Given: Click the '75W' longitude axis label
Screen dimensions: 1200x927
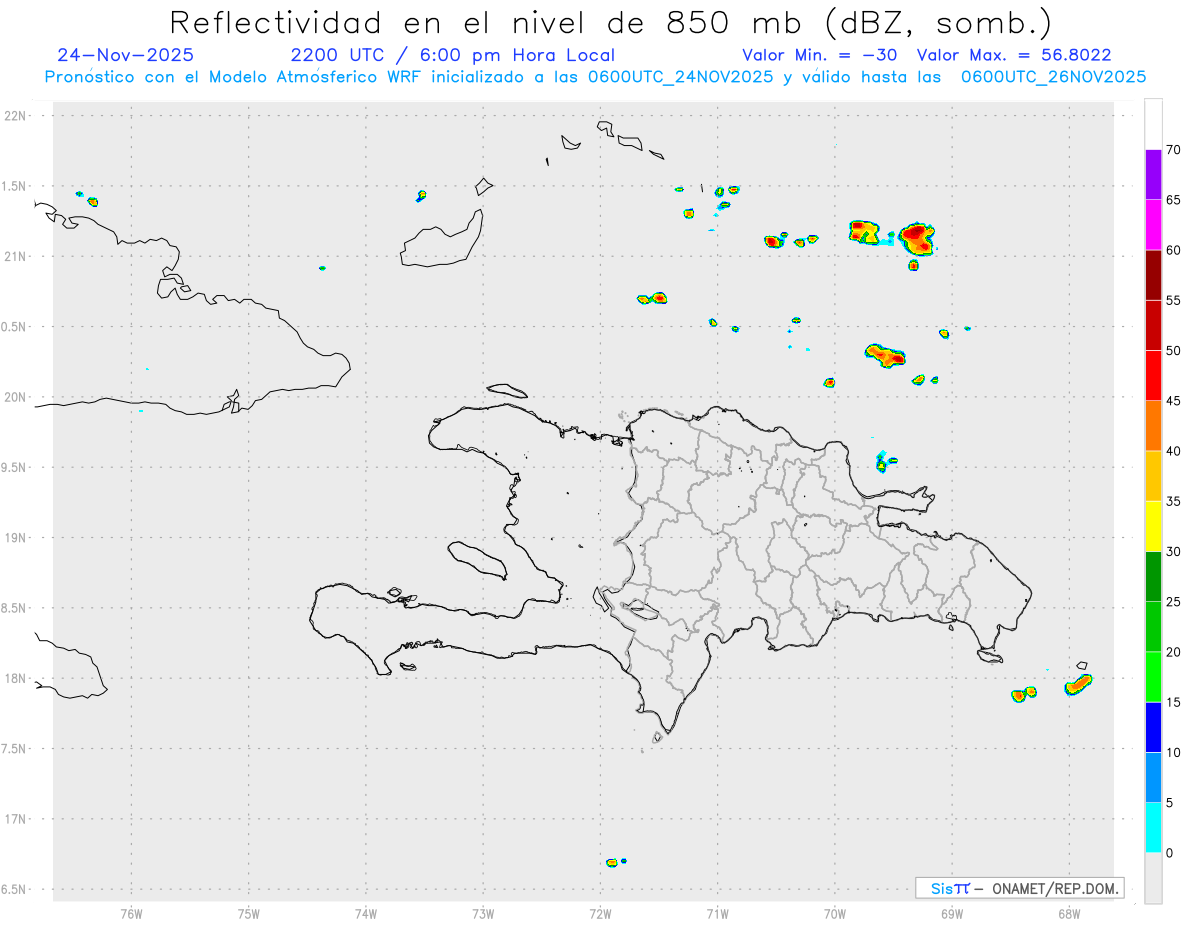Looking at the screenshot, I should (x=249, y=912).
